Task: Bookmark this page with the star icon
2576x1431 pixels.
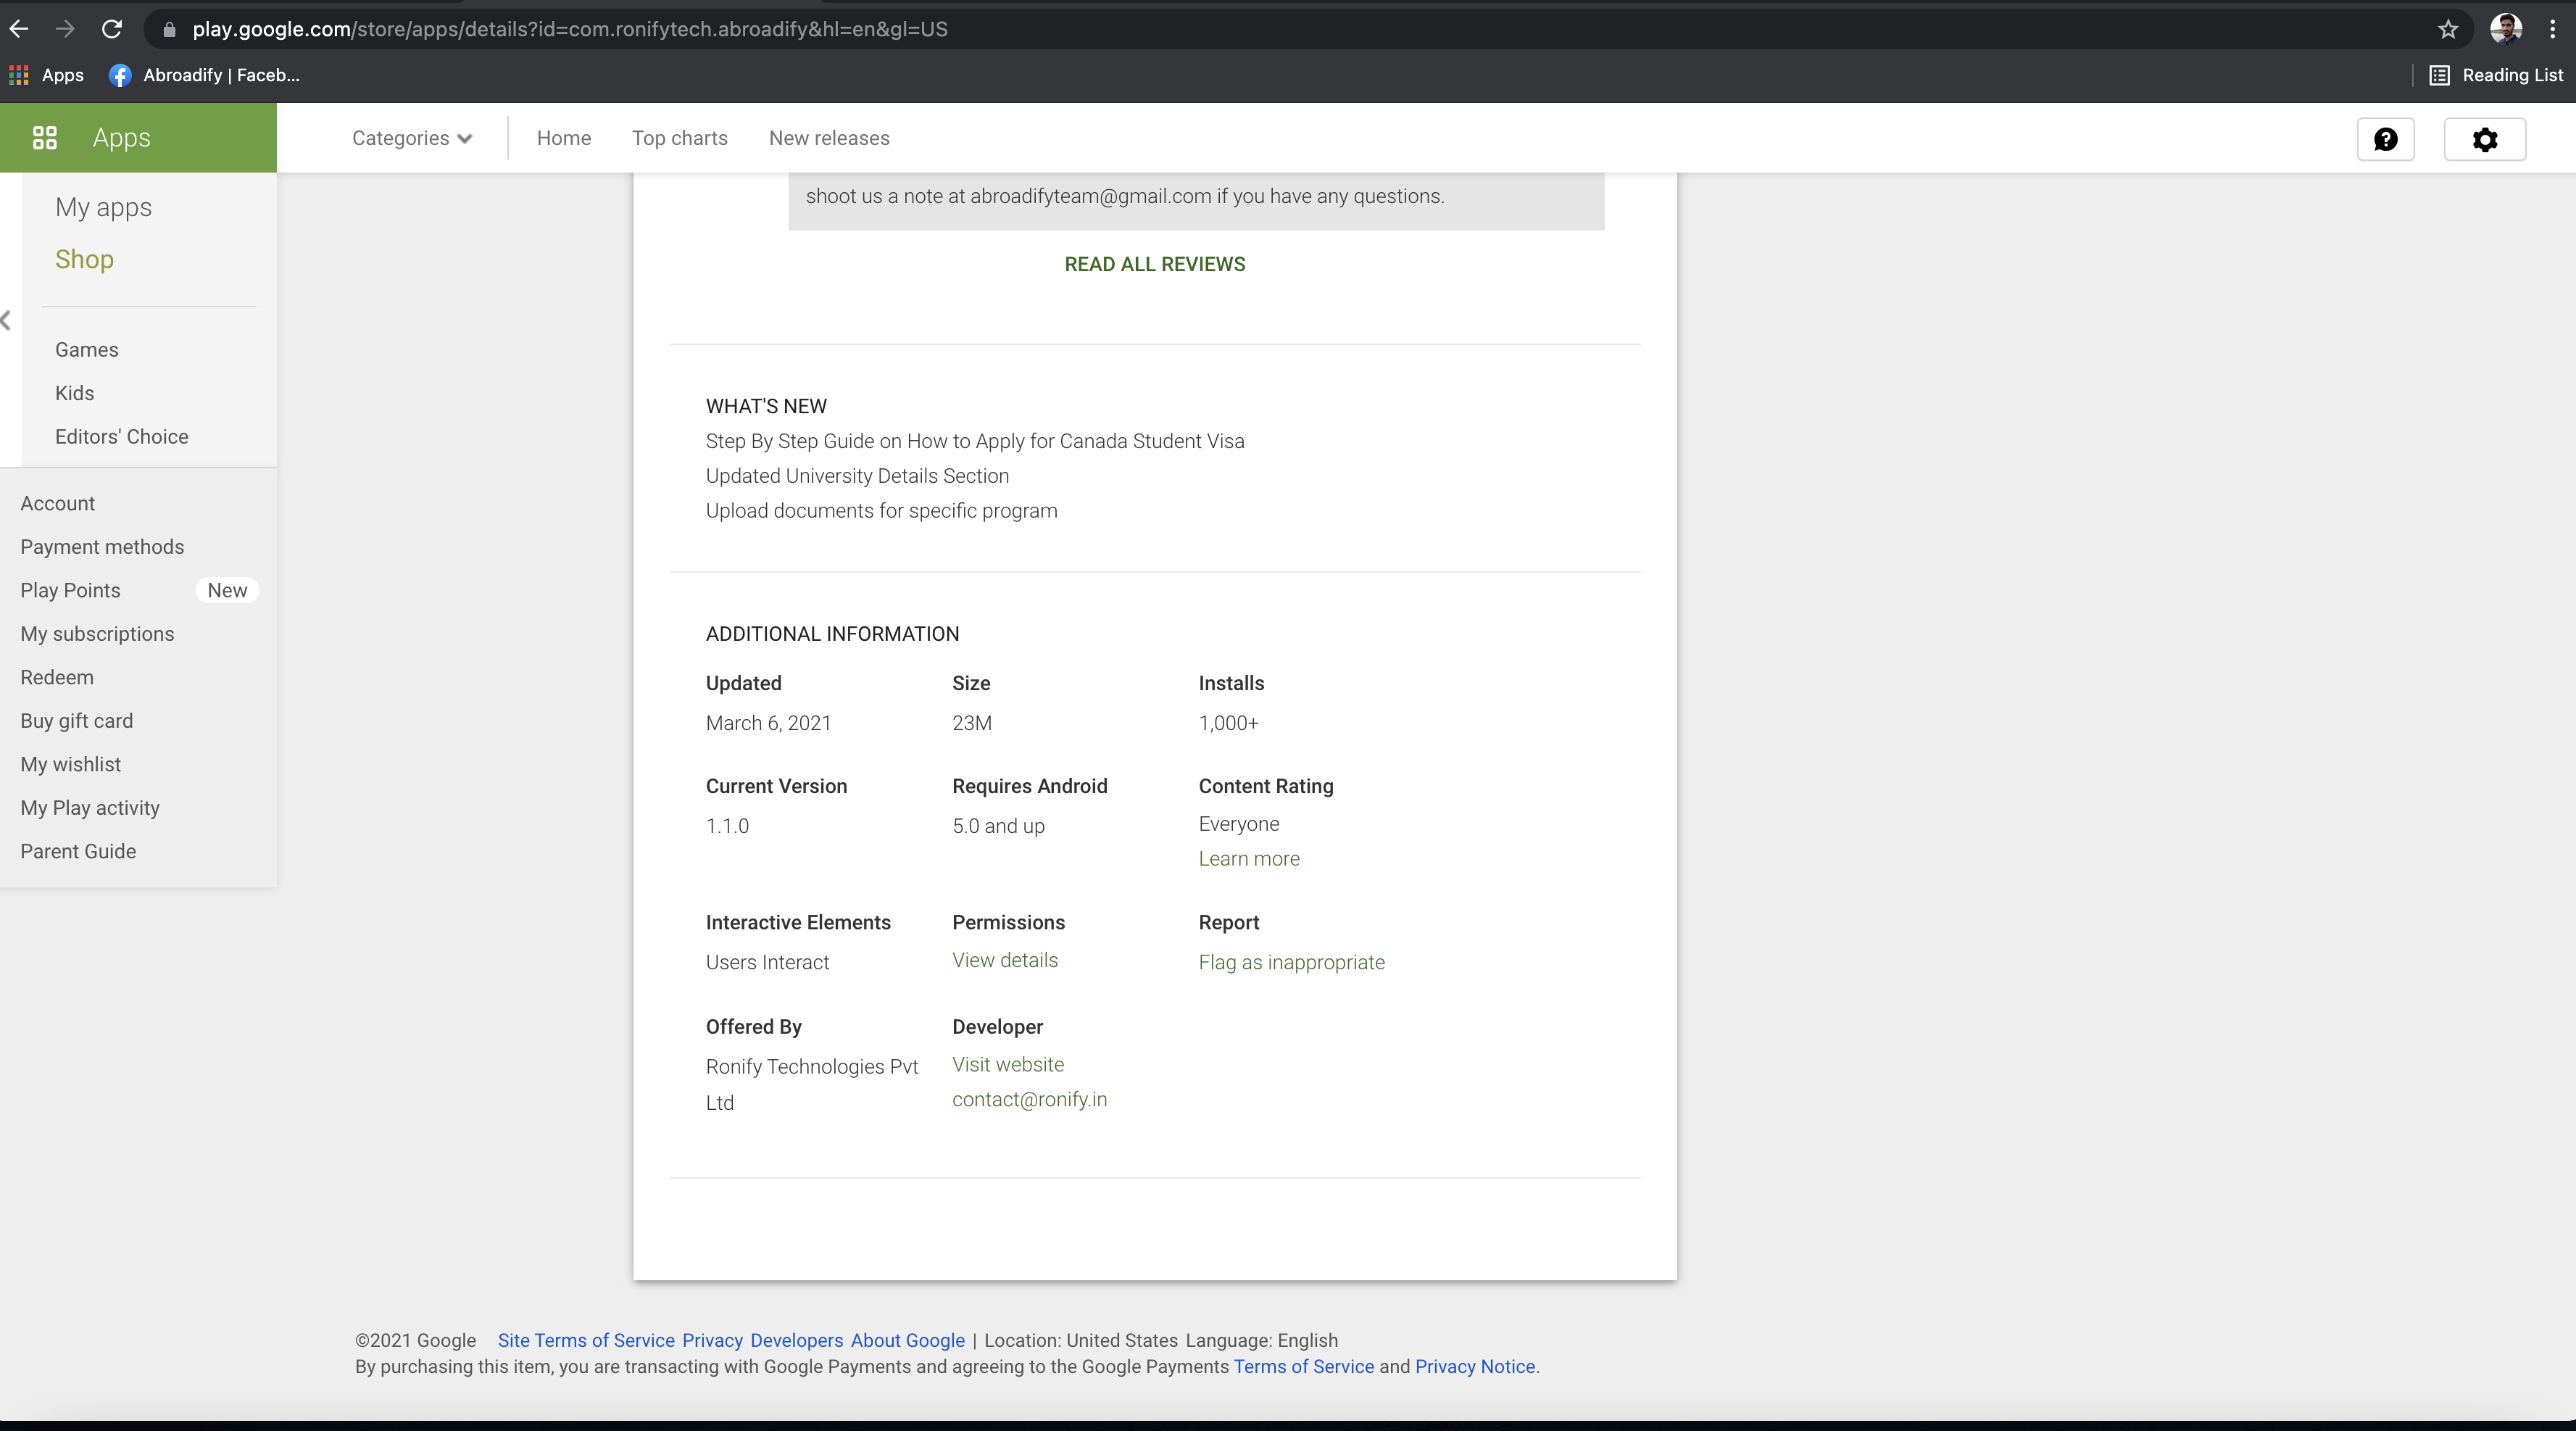Action: point(2447,29)
